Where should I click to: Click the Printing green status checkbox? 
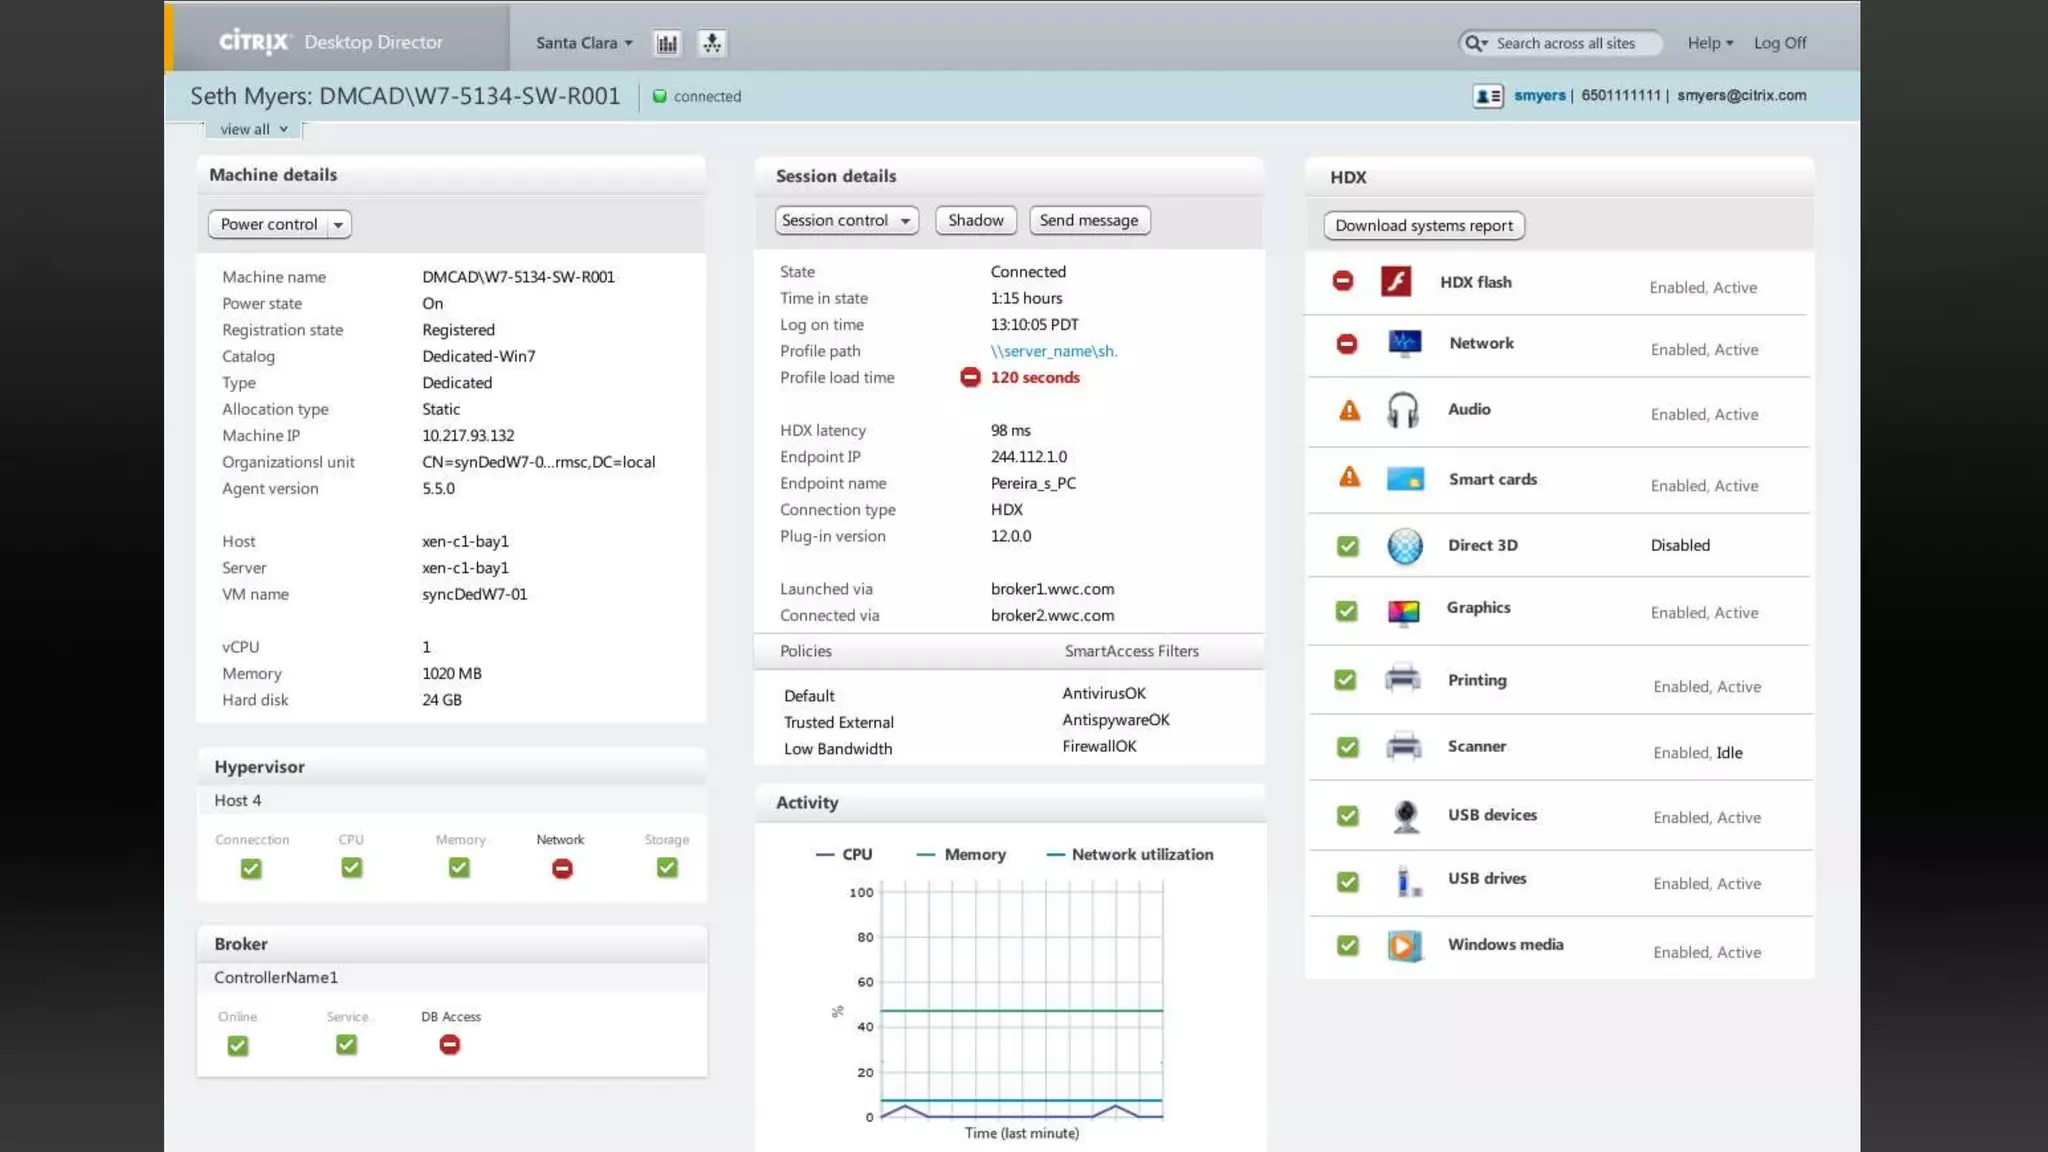(1346, 680)
